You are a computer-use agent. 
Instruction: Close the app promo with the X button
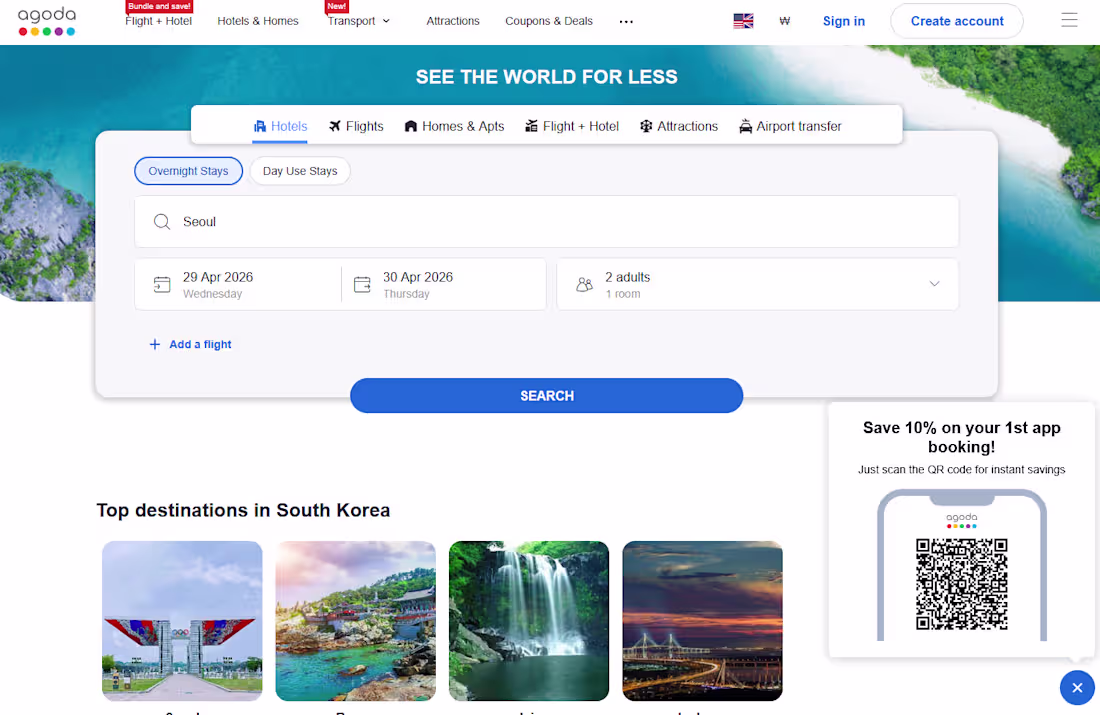click(x=1077, y=688)
